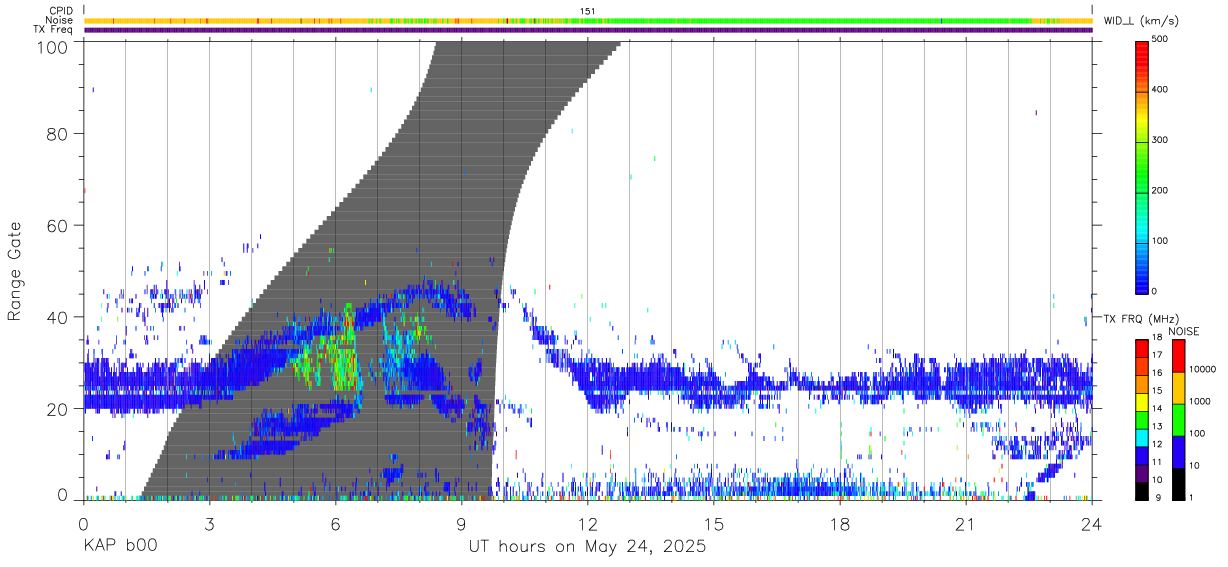Click the TX Freq label
The height and width of the screenshot is (567, 1228).
53,30
